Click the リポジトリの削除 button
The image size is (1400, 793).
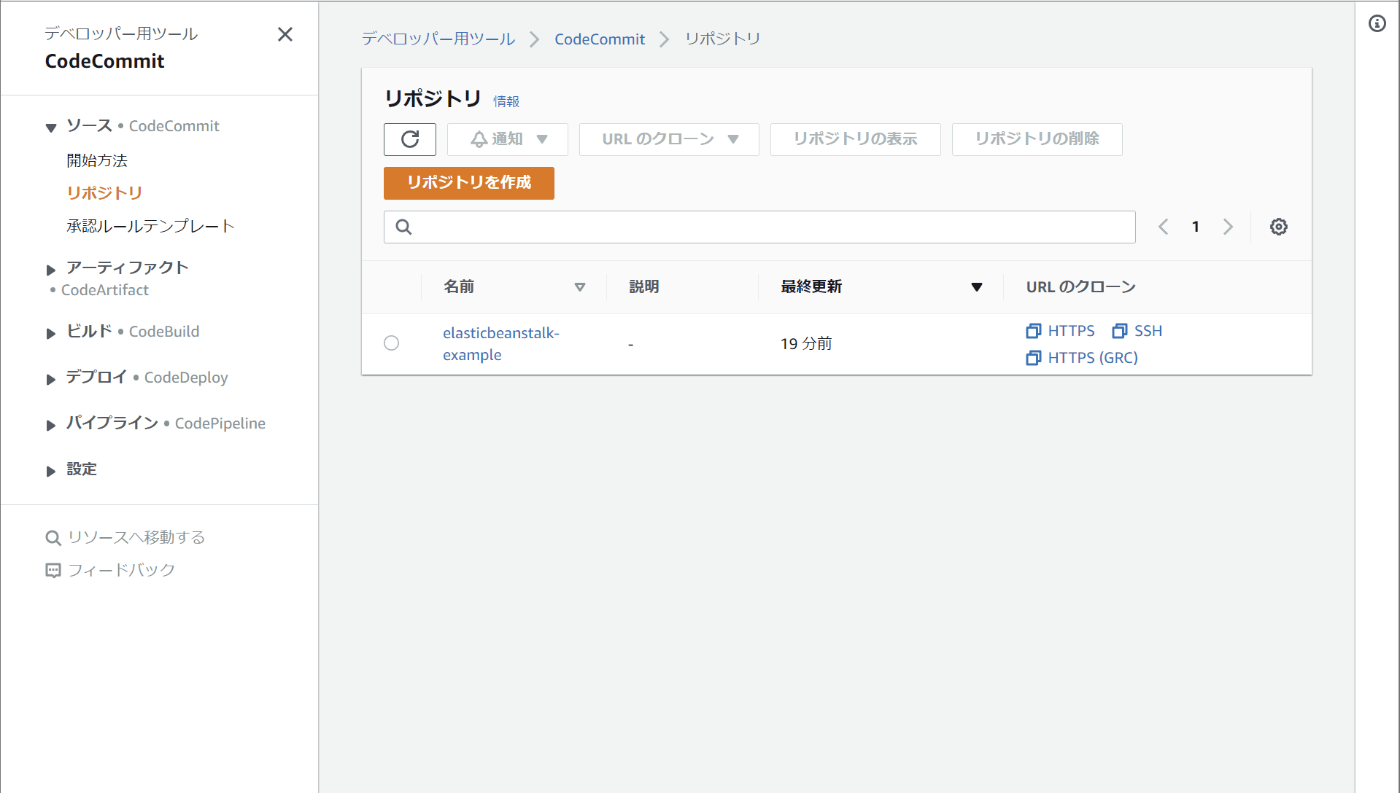[1037, 139]
